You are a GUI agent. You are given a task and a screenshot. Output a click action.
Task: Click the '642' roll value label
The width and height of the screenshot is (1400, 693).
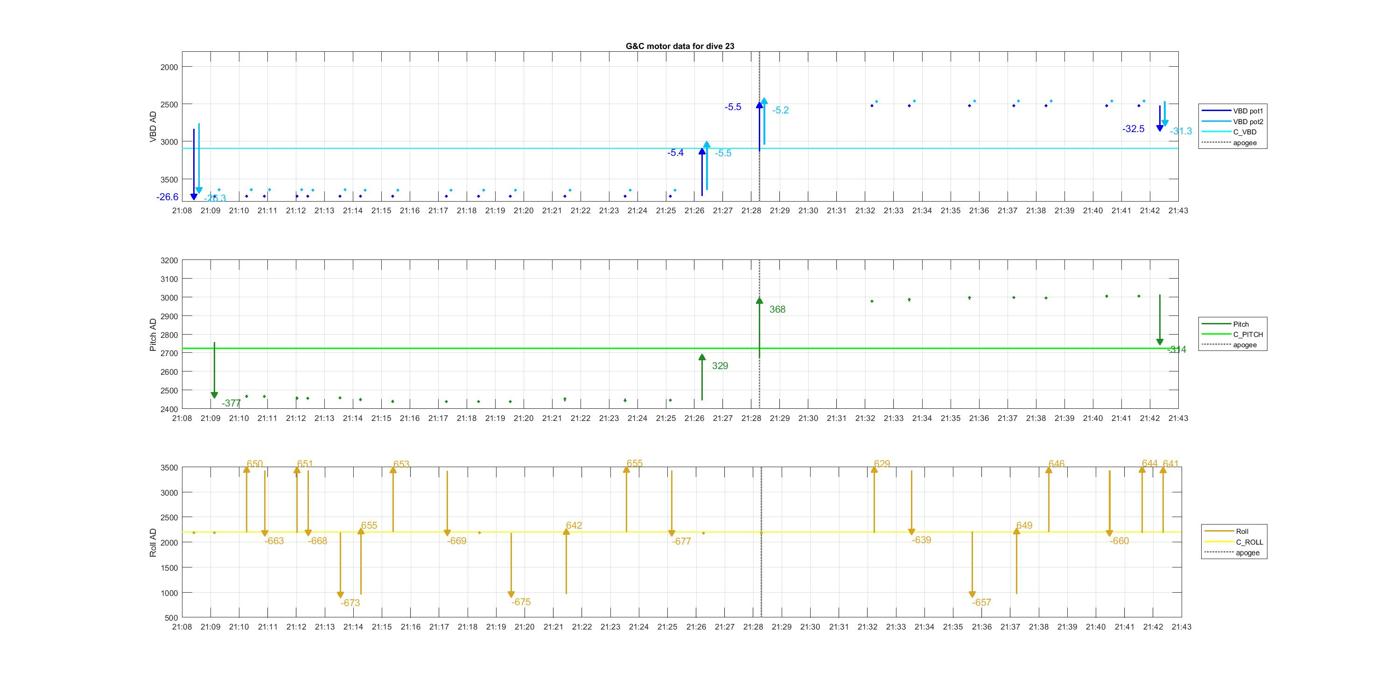pos(574,526)
